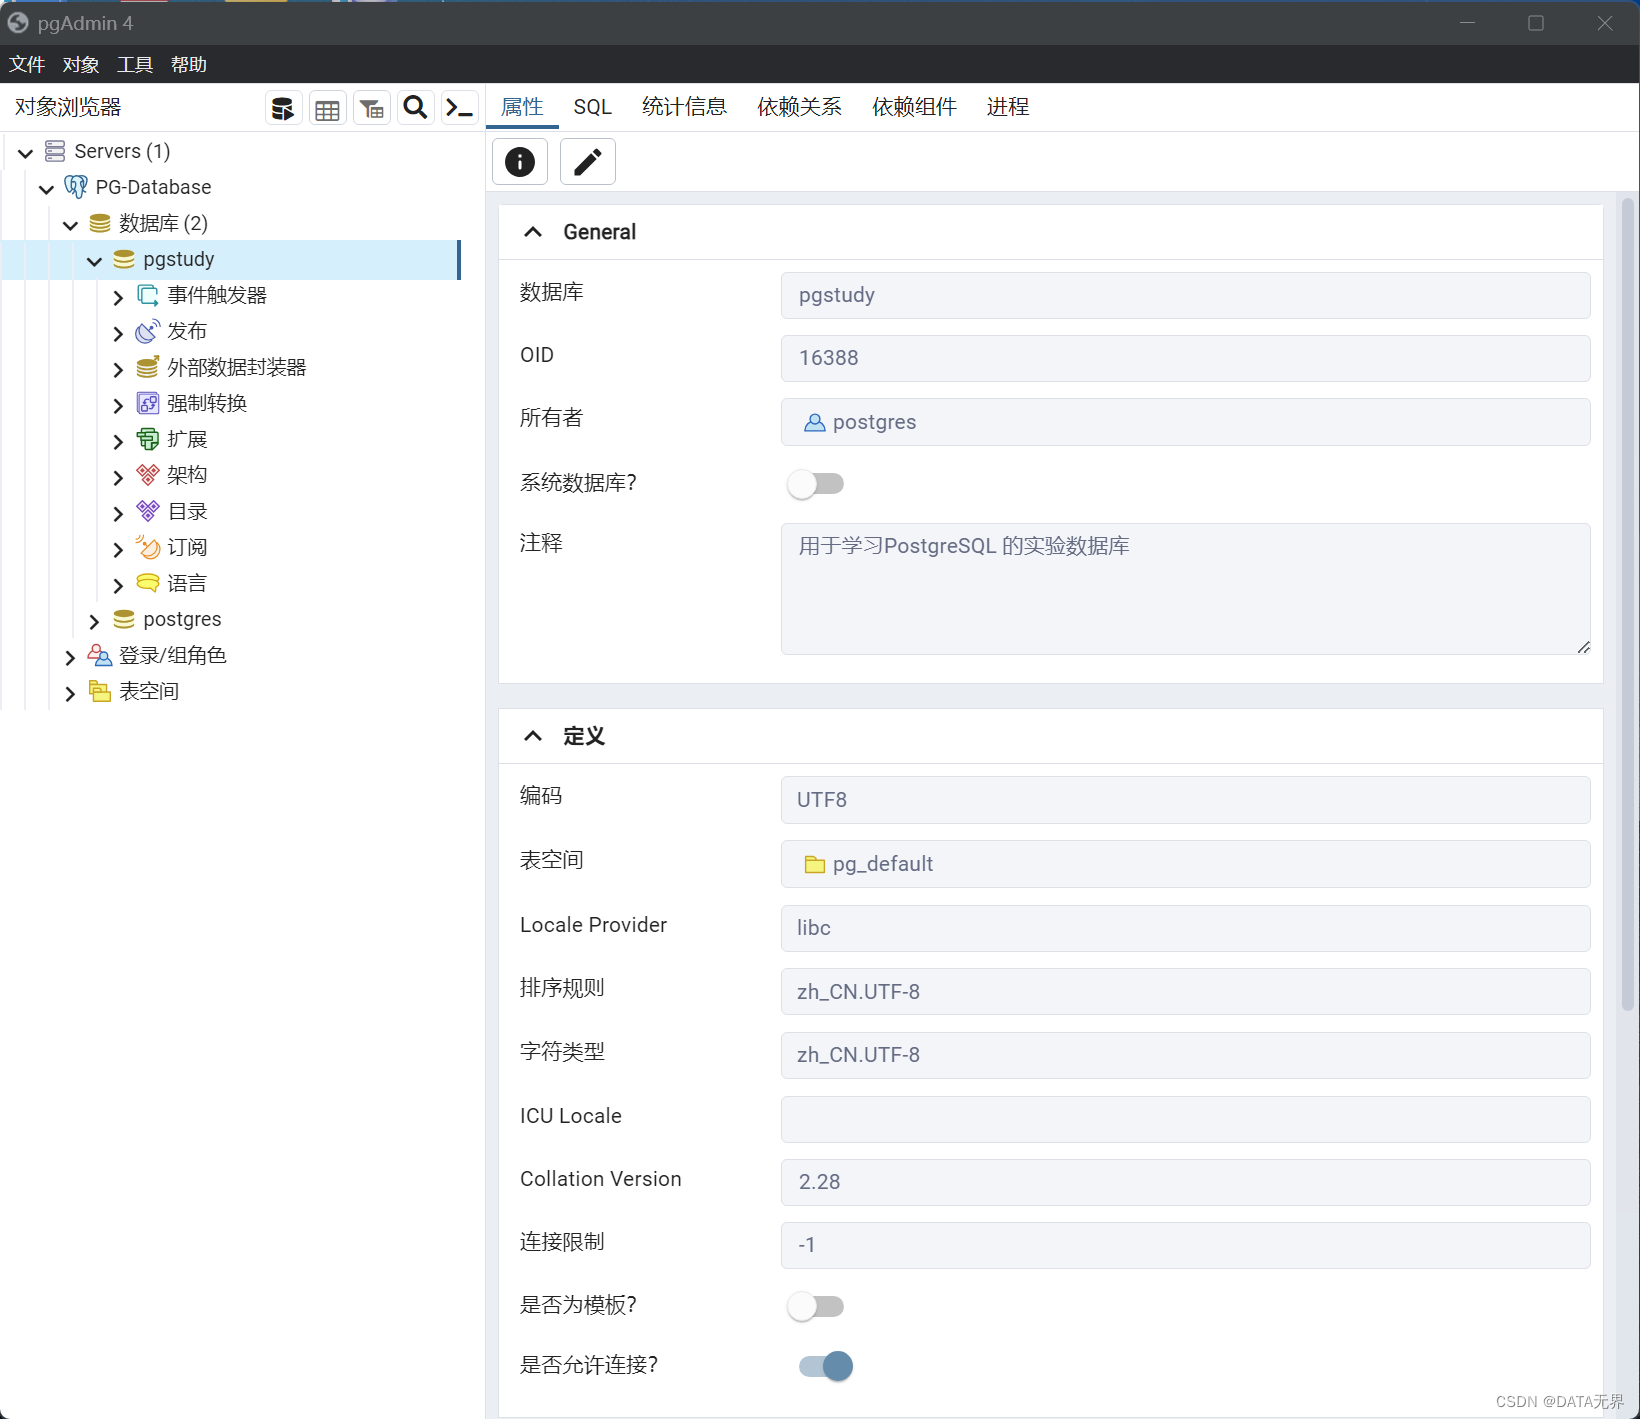Select the 语言 tree row label

(x=187, y=583)
